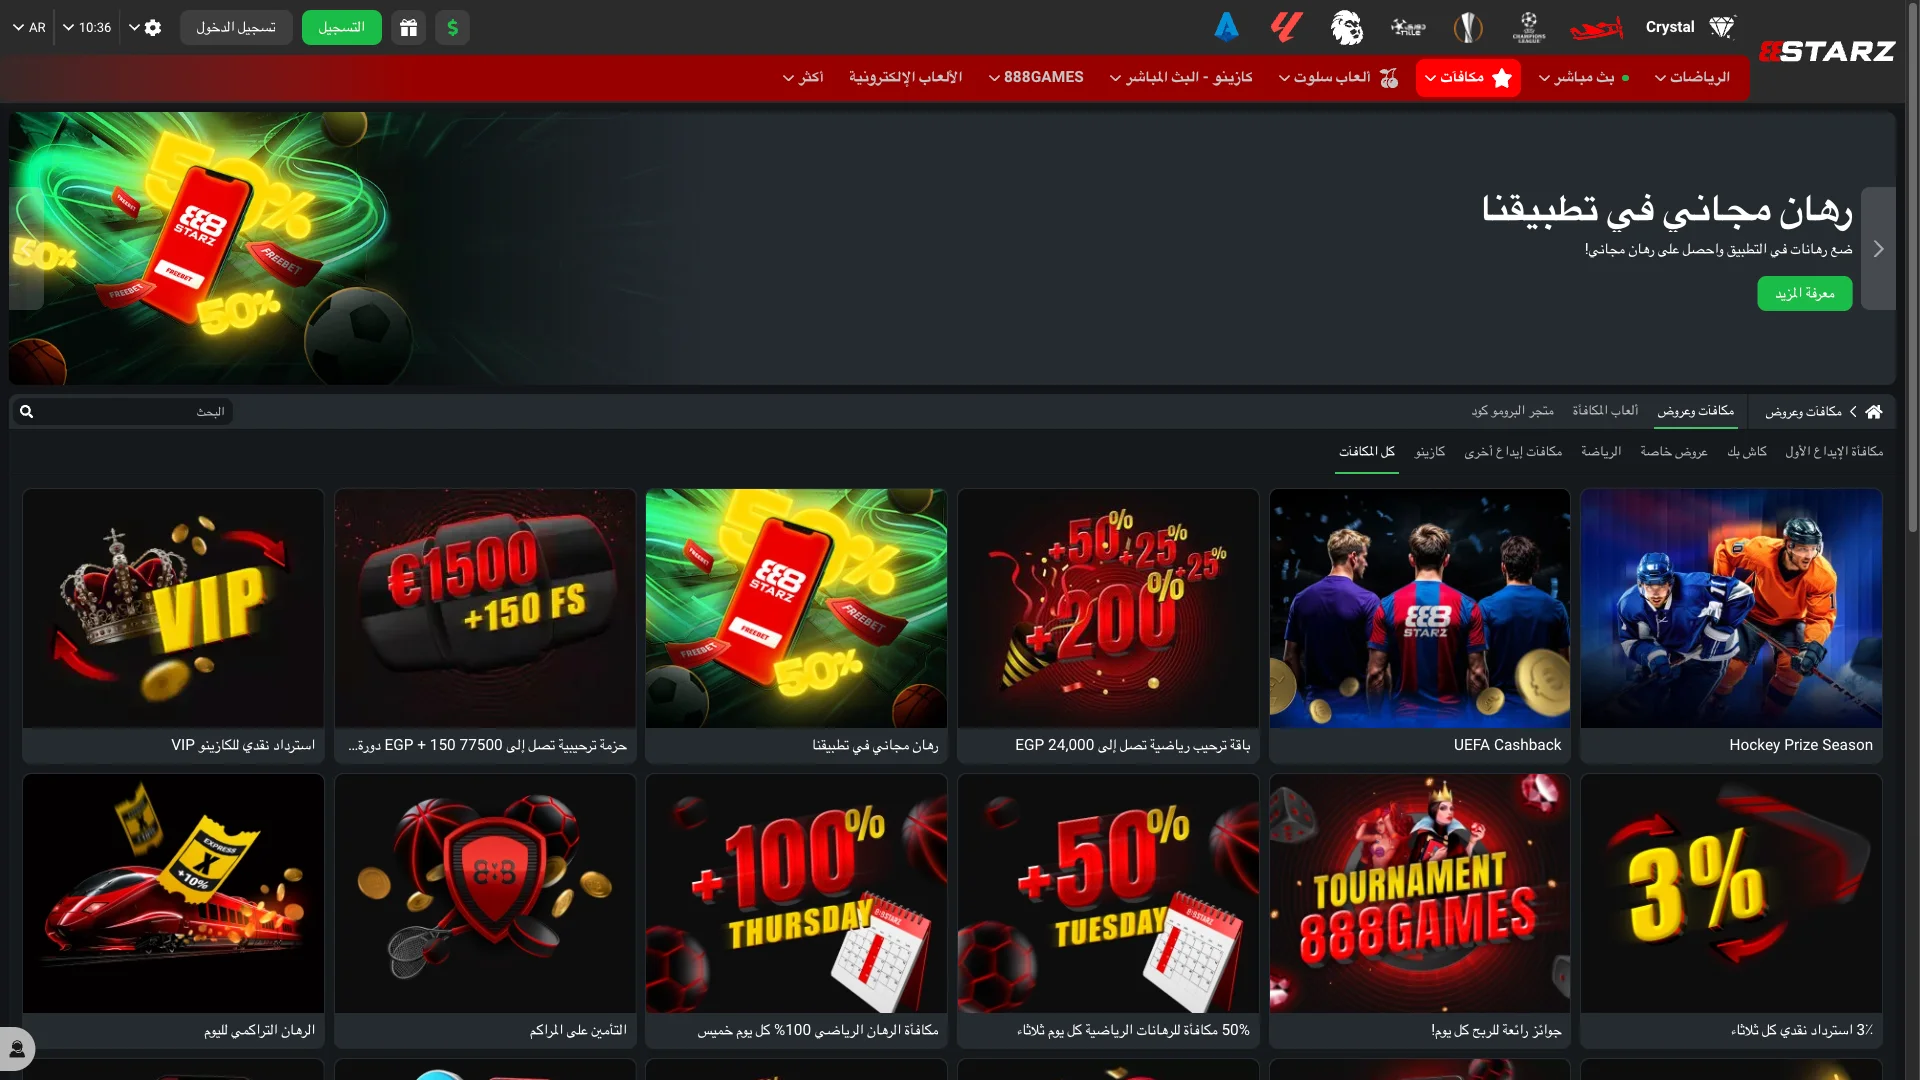Open the +50% Tuesday bonus card

1108,911
